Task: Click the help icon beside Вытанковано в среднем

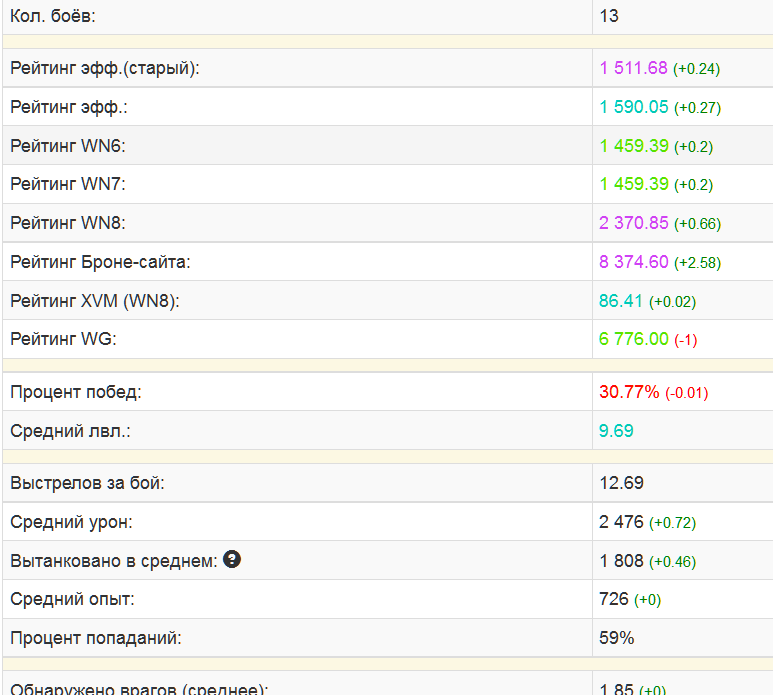Action: tap(232, 559)
